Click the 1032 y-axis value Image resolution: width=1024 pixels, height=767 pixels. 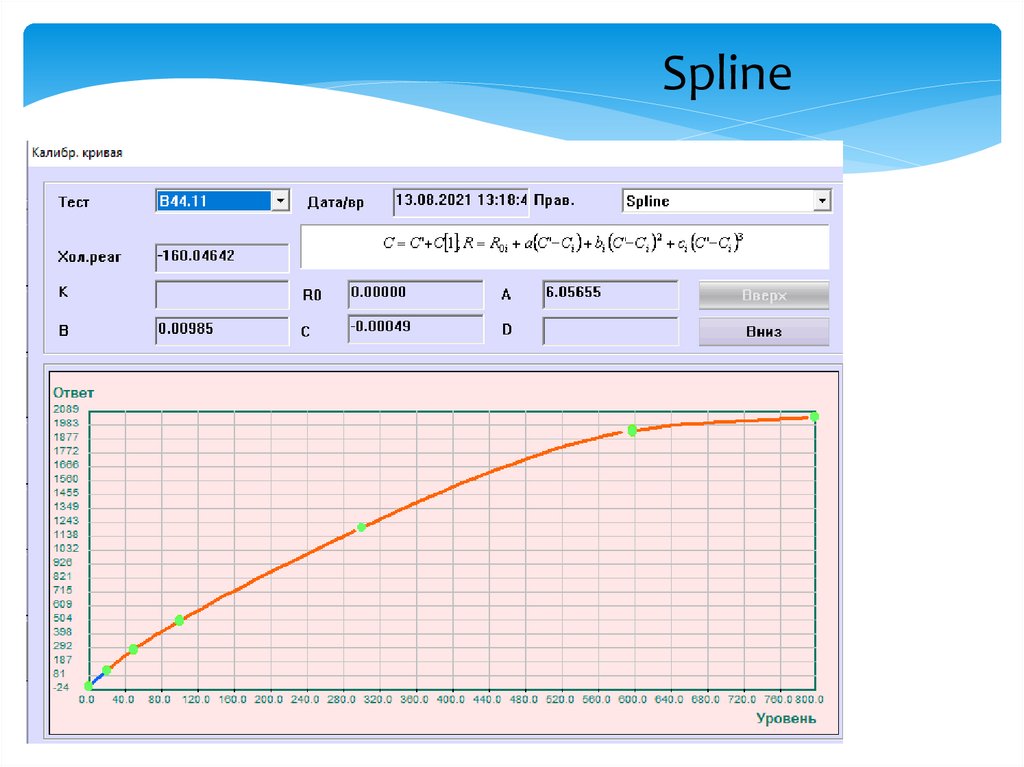[66, 548]
